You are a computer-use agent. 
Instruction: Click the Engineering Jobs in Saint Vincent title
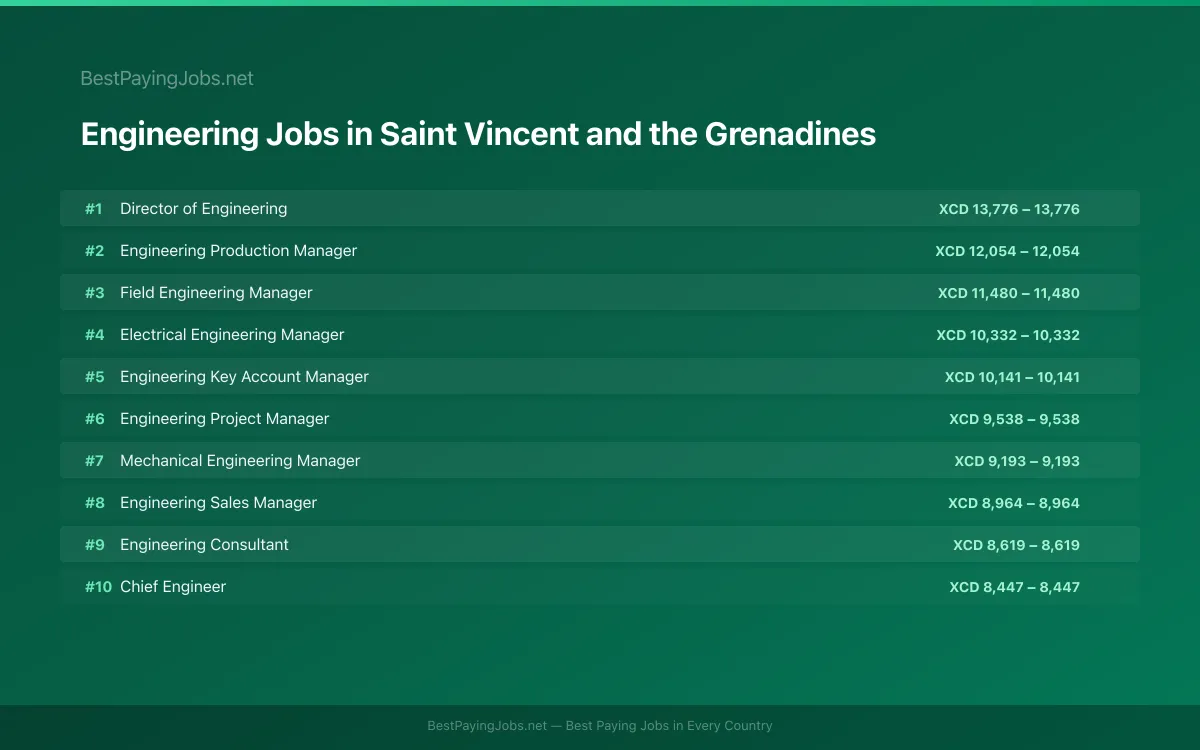pos(478,134)
